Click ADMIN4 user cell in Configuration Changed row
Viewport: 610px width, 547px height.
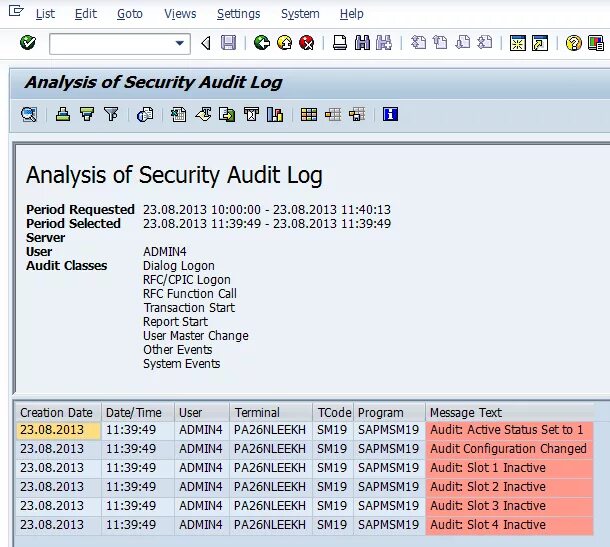201,449
